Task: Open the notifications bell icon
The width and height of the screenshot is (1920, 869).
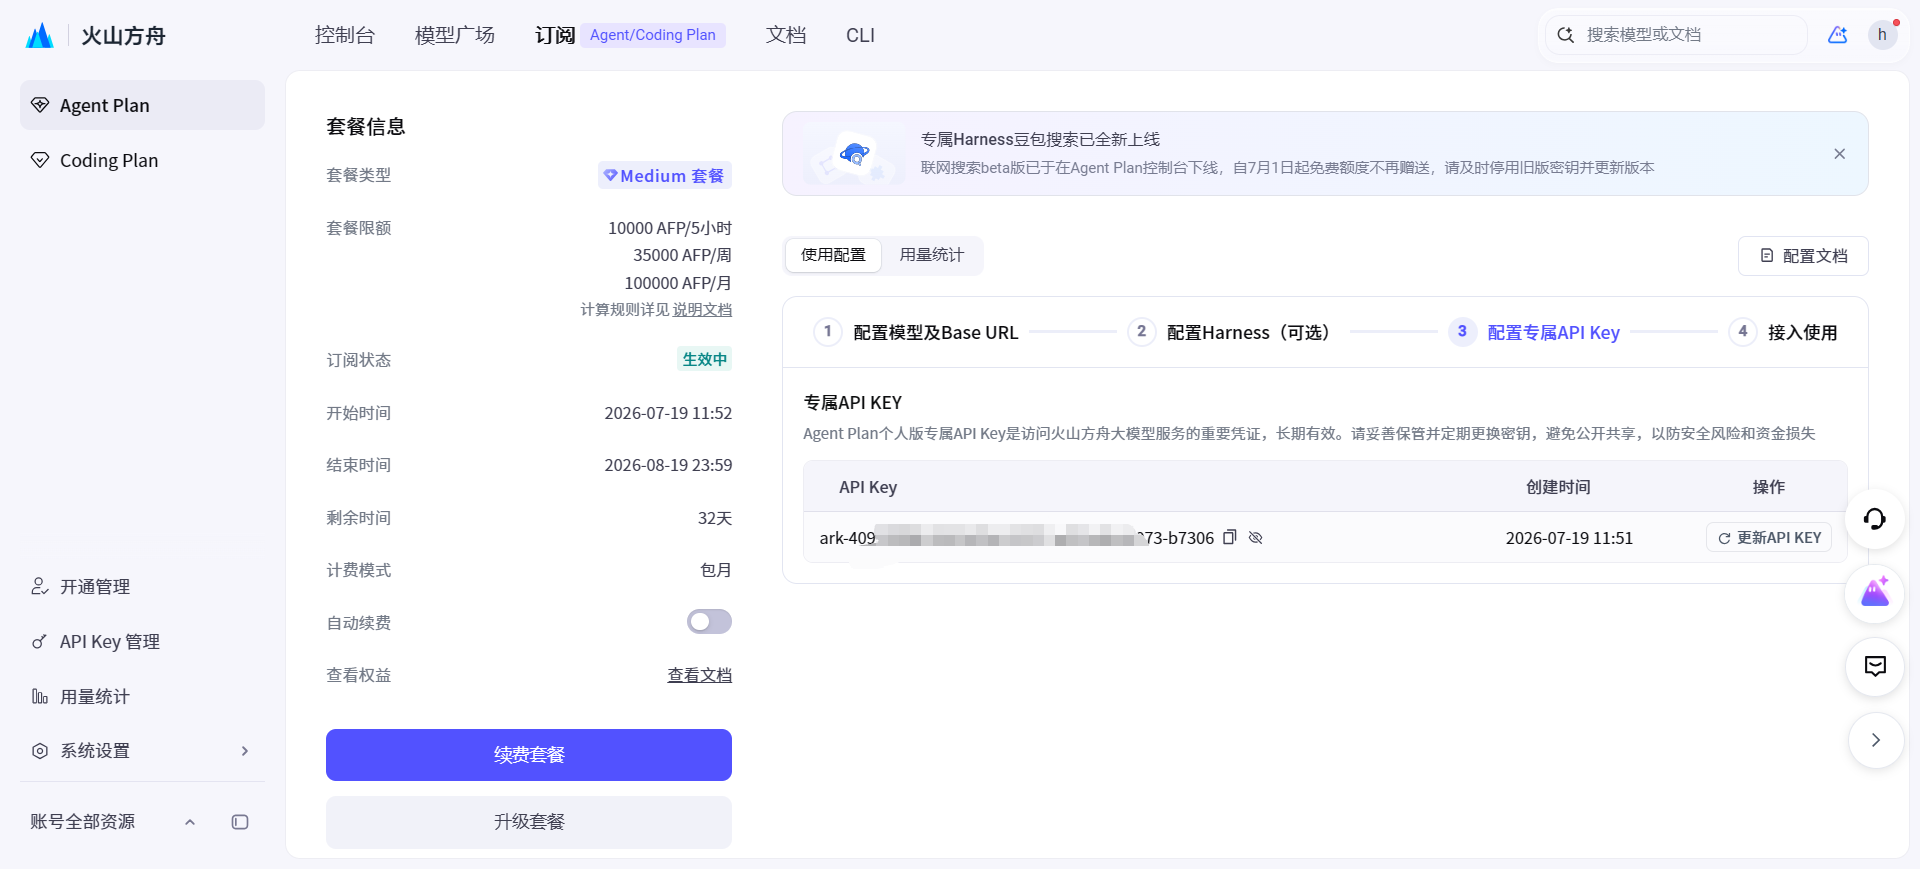Action: [1838, 35]
